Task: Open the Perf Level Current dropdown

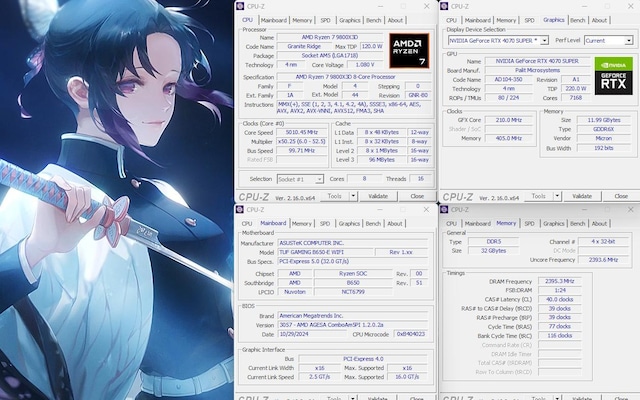Action: click(x=629, y=40)
